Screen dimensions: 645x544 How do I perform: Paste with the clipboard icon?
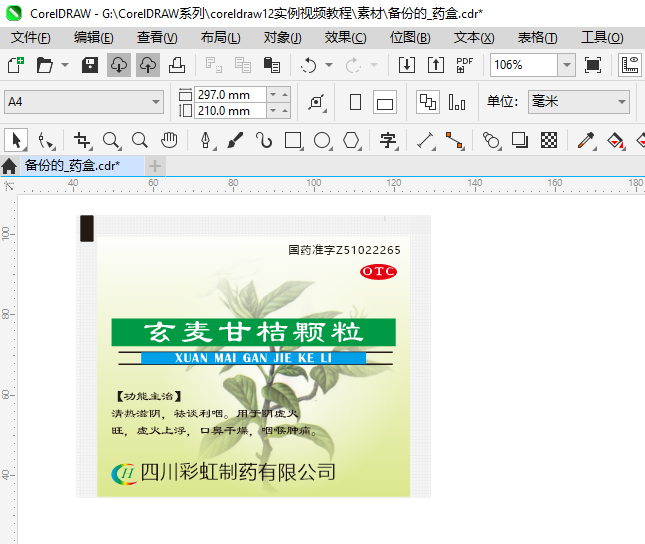(271, 65)
